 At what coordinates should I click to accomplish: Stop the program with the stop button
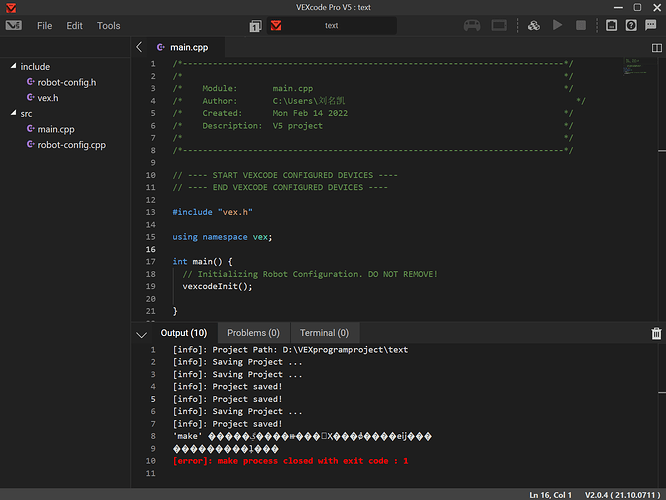[581, 25]
